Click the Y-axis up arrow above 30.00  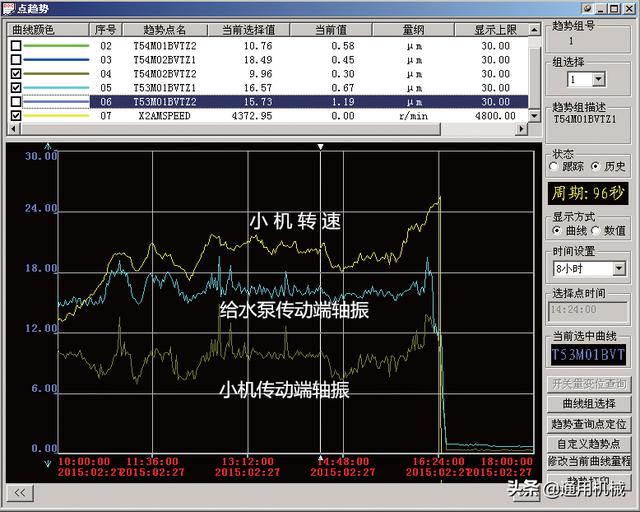tap(46, 146)
